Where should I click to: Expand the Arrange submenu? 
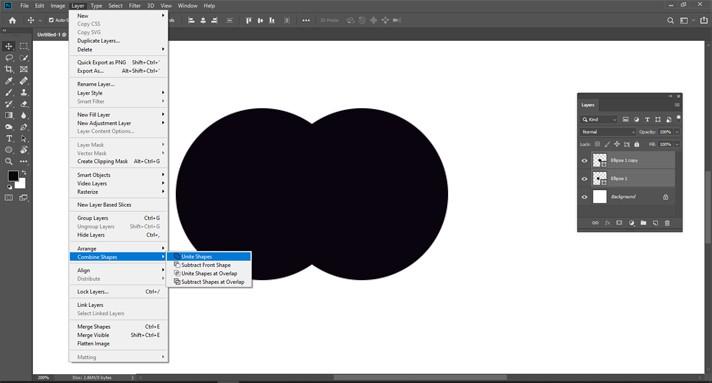coord(119,249)
